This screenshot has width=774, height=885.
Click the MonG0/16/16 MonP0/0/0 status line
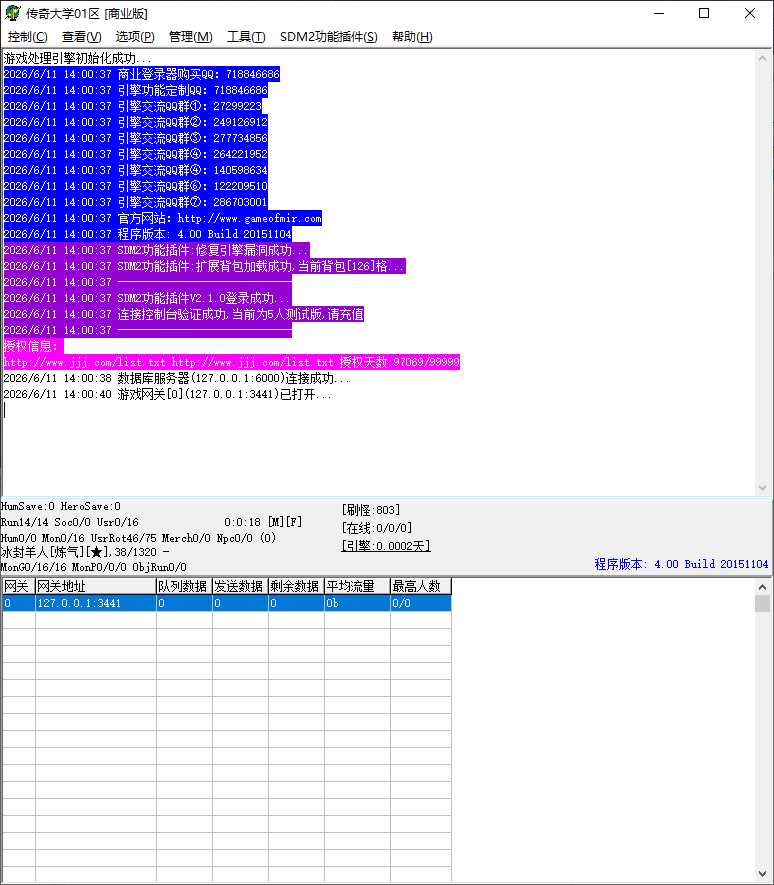point(94,567)
